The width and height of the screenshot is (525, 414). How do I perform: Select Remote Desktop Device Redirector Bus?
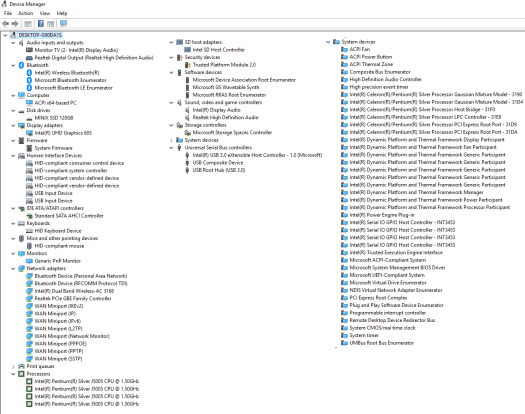[392, 320]
